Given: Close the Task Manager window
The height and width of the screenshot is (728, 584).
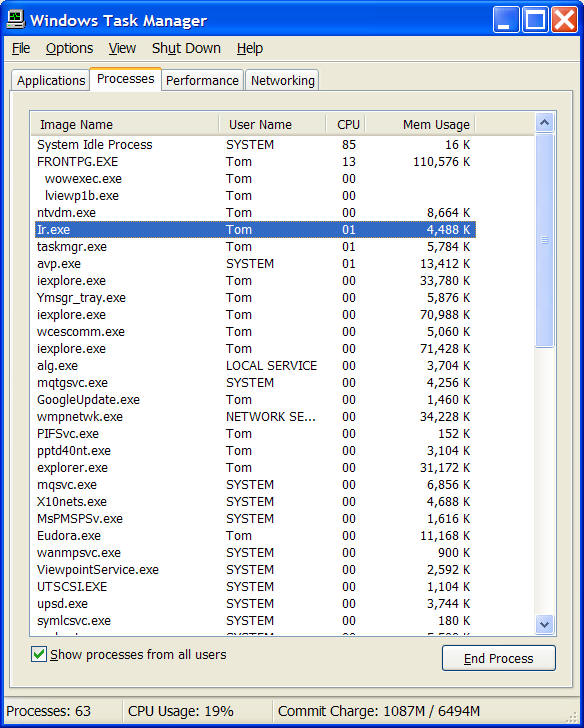Looking at the screenshot, I should (x=565, y=20).
